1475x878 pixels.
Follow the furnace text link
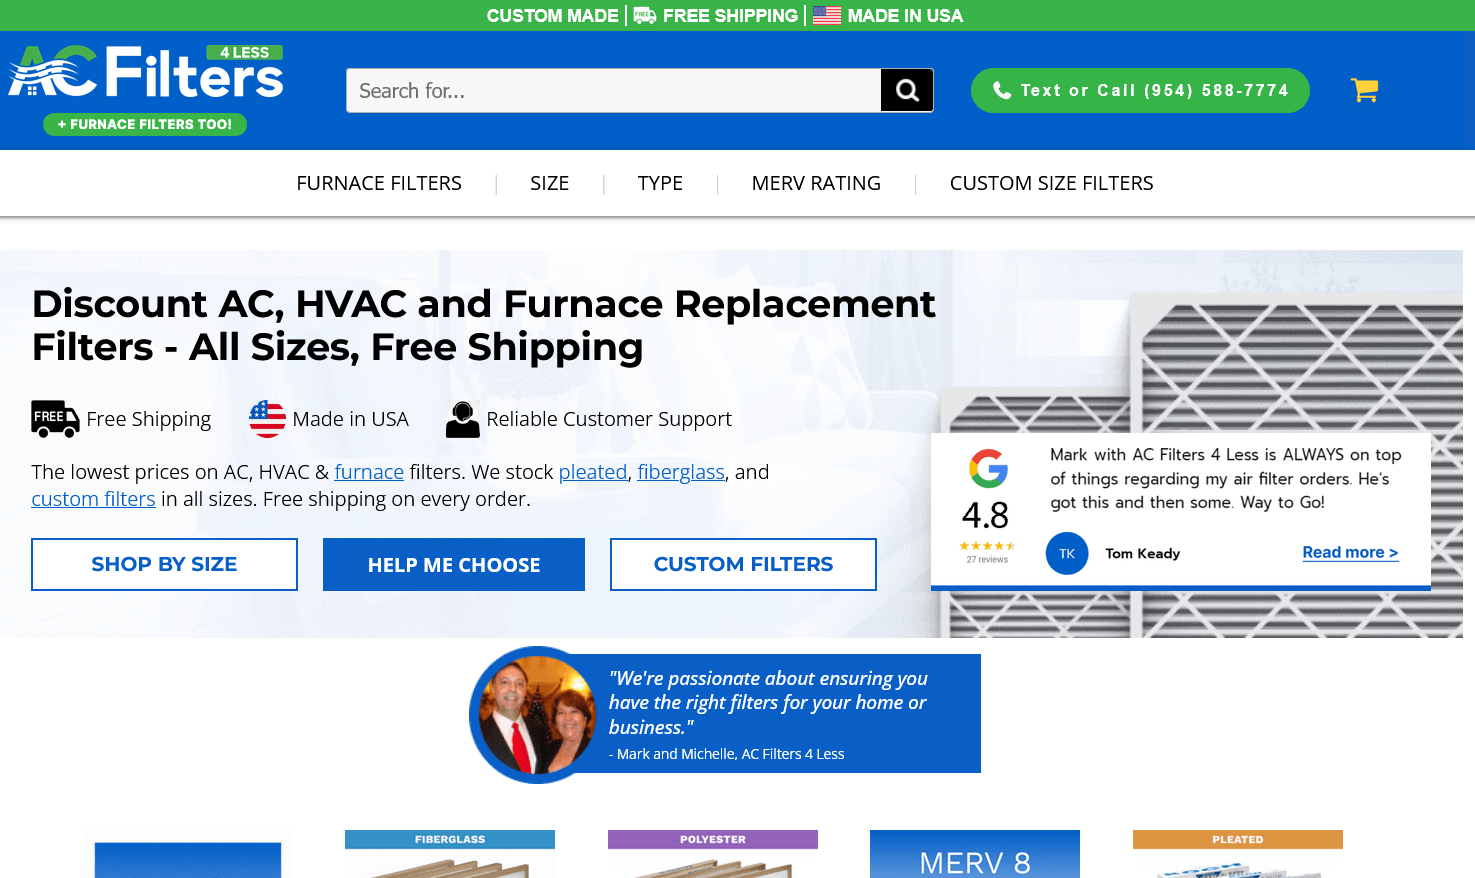click(x=369, y=472)
